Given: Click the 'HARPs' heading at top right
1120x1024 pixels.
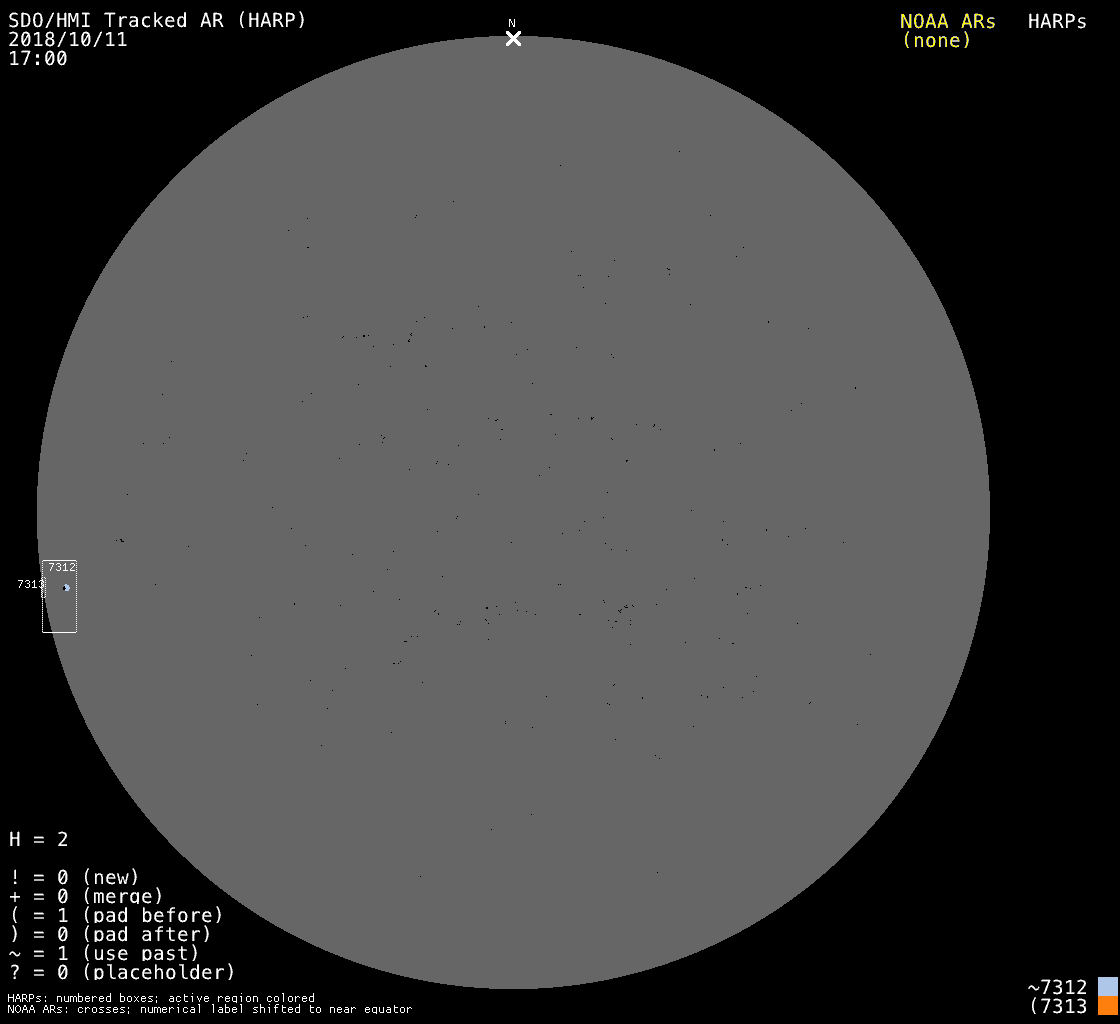Looking at the screenshot, I should pyautogui.click(x=1057, y=21).
